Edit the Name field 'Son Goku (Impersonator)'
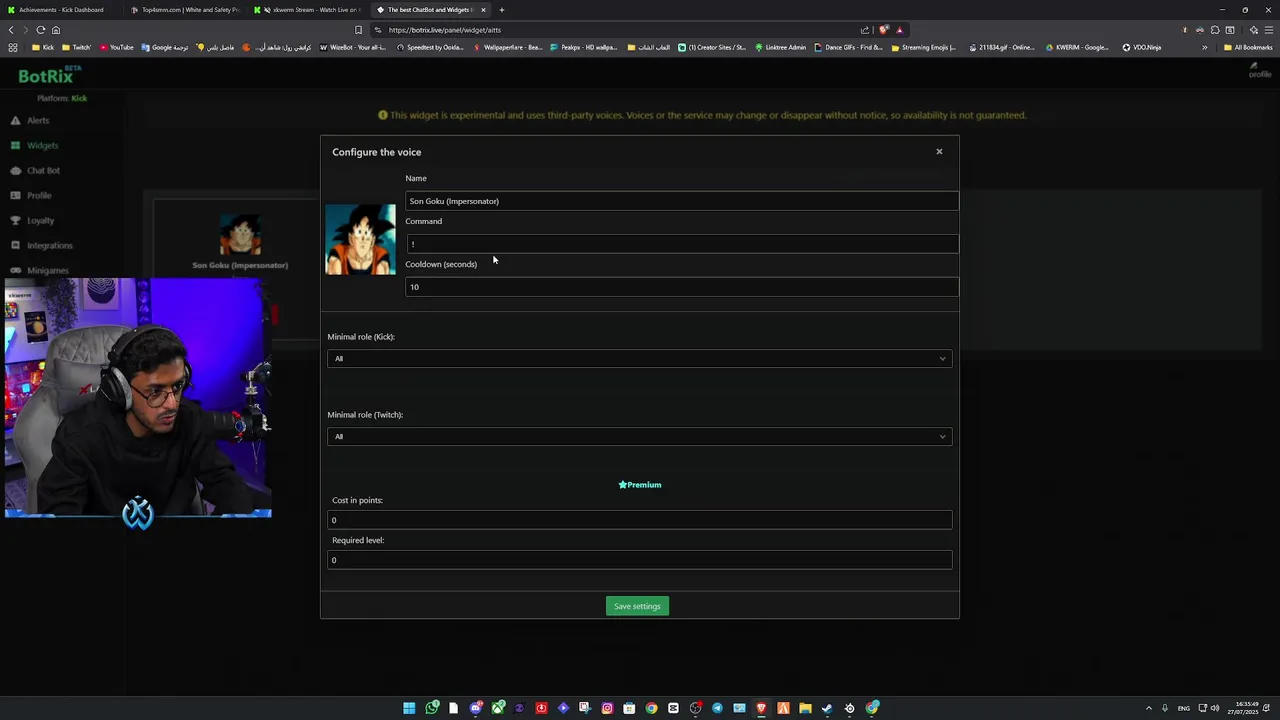The width and height of the screenshot is (1280, 720). (x=681, y=201)
